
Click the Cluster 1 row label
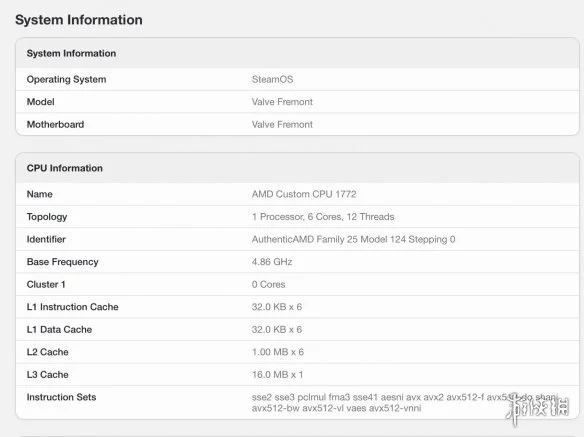point(46,284)
